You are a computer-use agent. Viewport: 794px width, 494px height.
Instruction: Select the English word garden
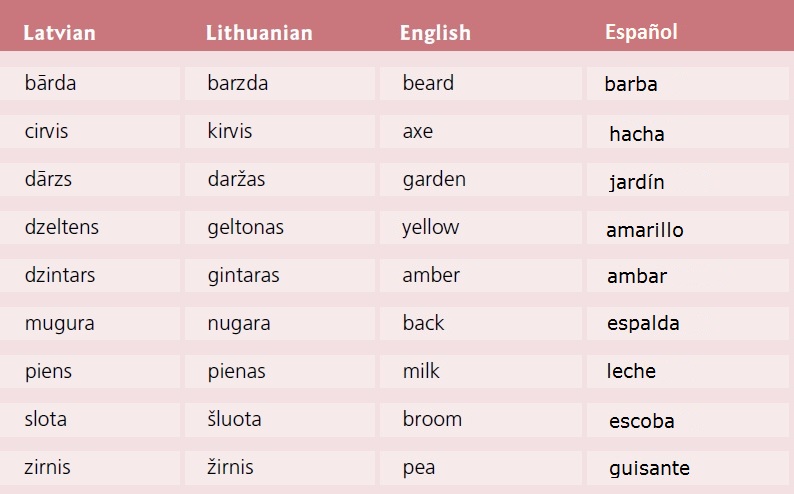point(434,179)
